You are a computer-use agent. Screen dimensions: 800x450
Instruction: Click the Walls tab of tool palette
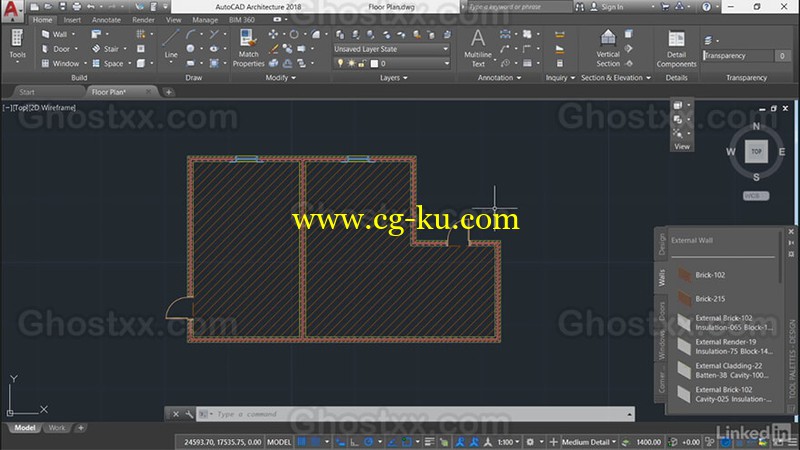[x=661, y=278]
